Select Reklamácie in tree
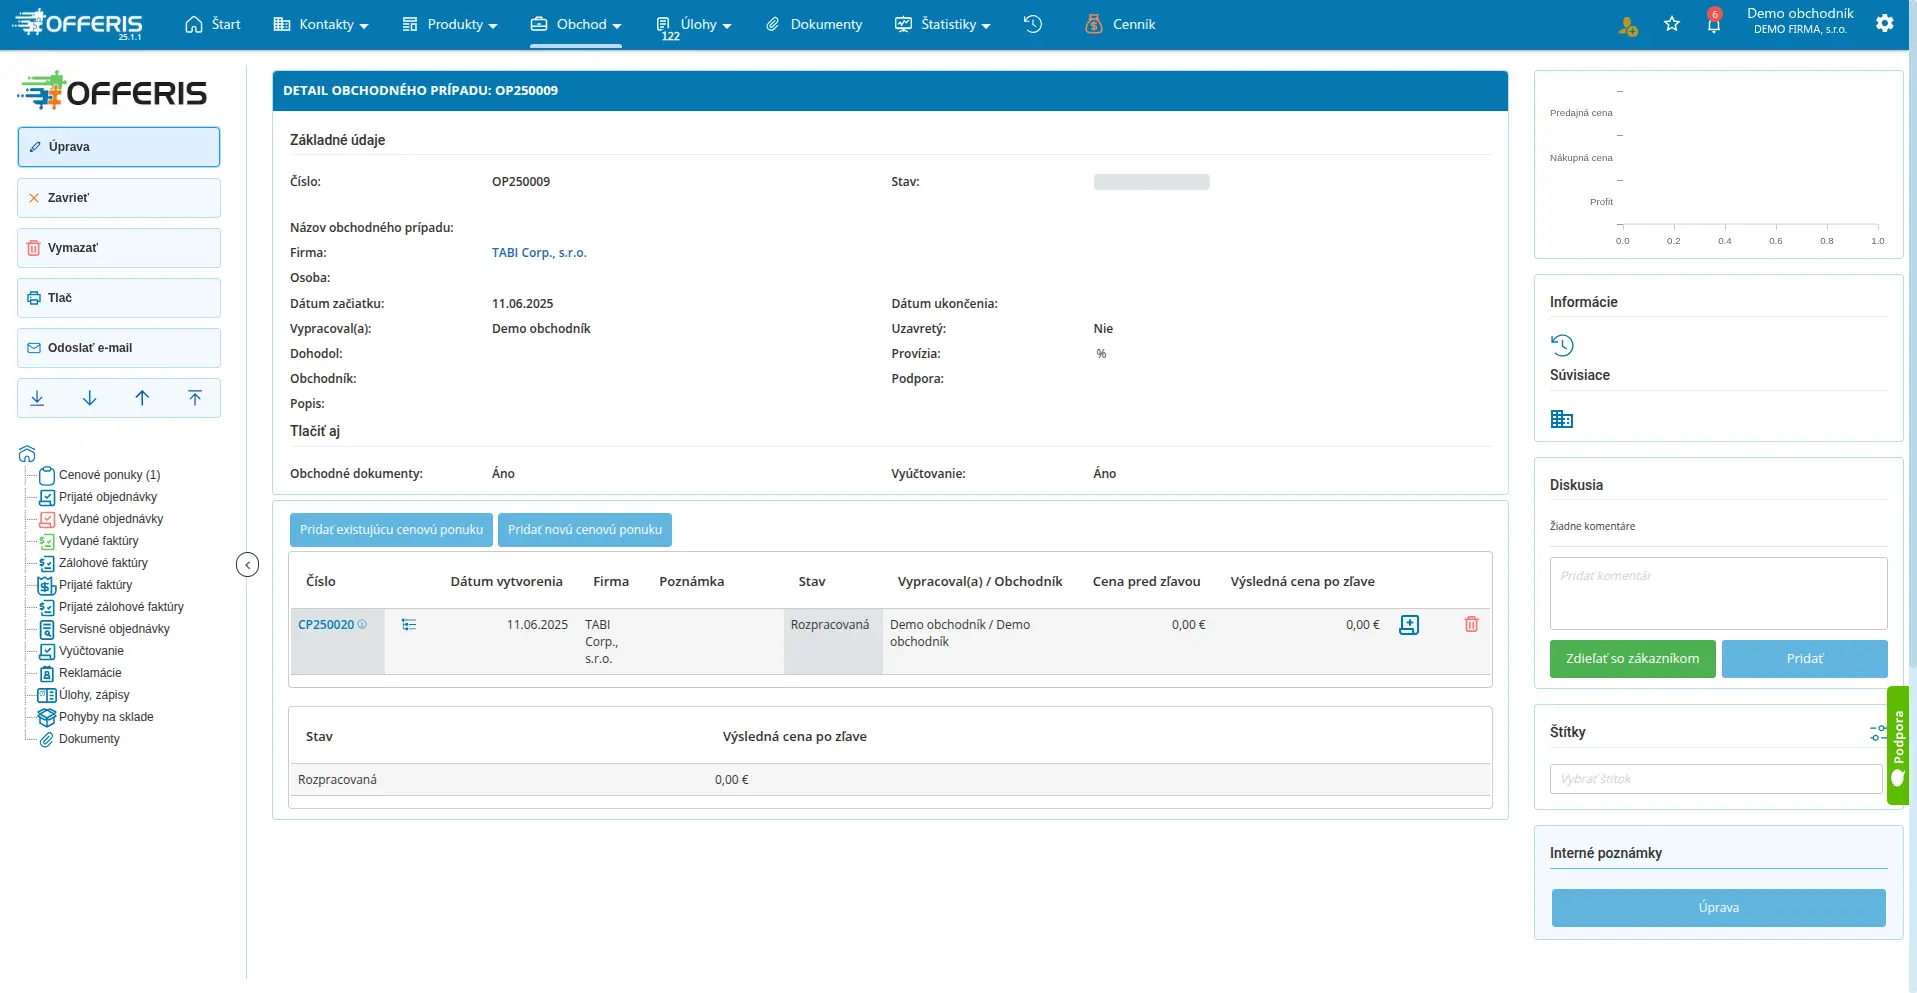 point(90,673)
